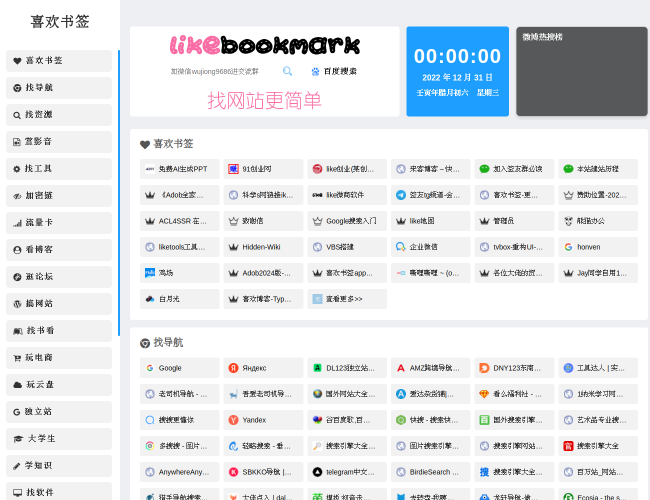Click the graduation cap icon for 大学生
Viewport: 650px width, 500px height.
click(x=17, y=438)
